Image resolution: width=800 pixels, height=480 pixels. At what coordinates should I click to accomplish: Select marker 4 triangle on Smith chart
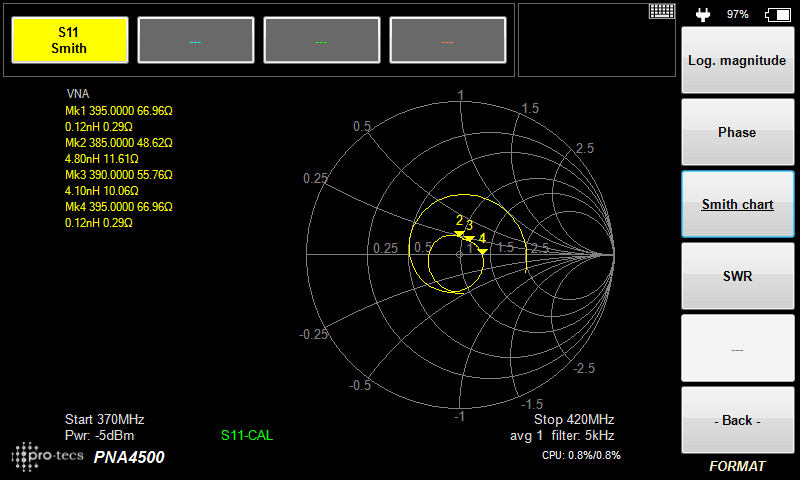[x=482, y=251]
